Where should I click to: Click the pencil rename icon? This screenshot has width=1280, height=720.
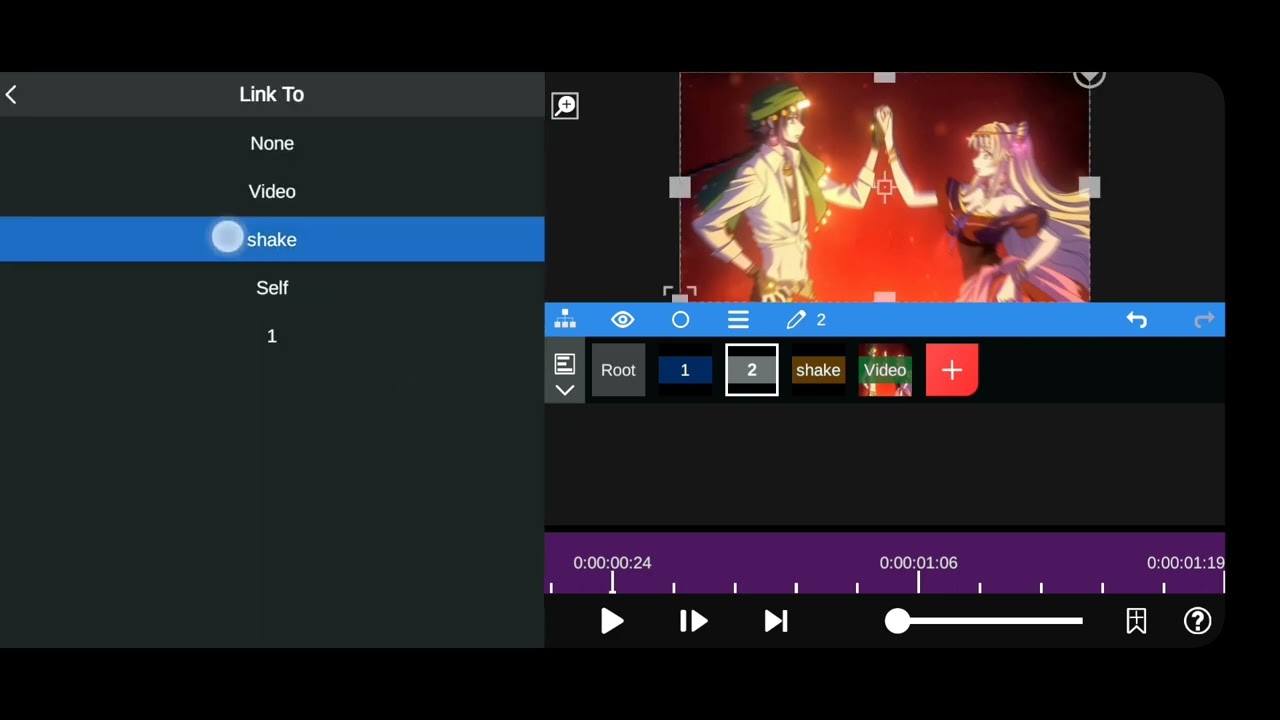[796, 320]
